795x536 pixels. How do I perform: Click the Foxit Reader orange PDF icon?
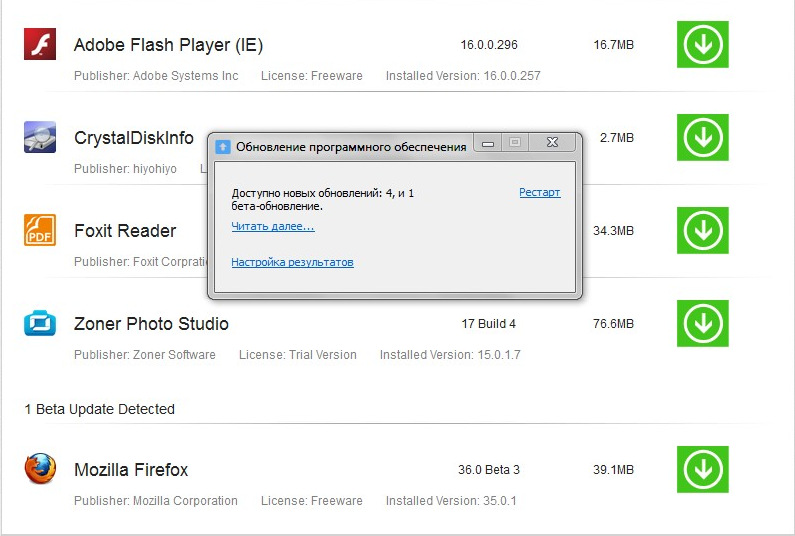coord(40,230)
